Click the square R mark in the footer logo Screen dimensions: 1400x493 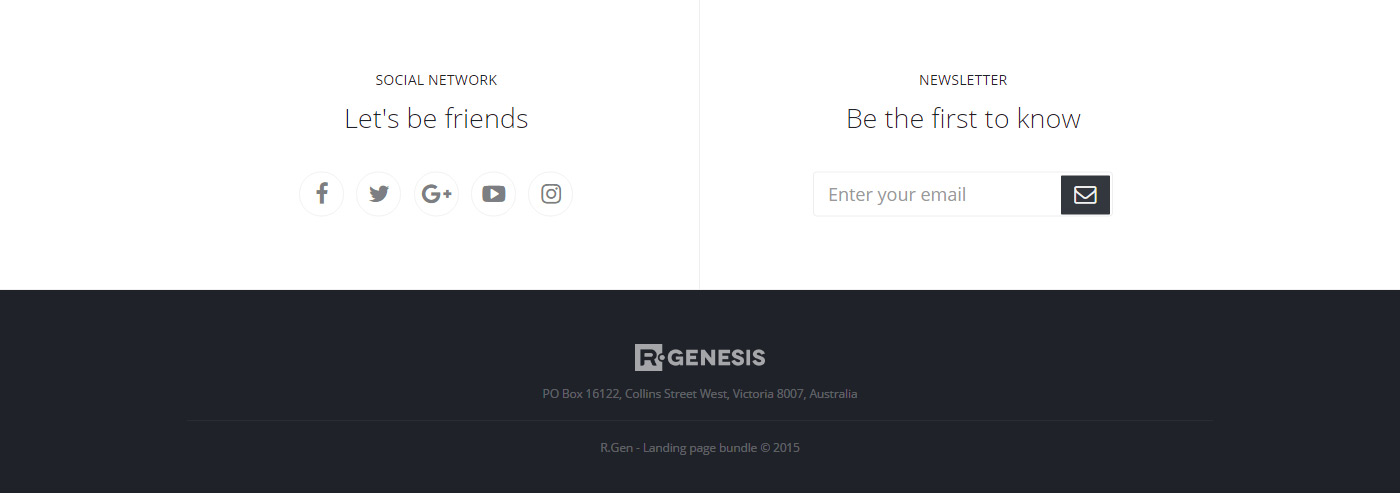648,357
